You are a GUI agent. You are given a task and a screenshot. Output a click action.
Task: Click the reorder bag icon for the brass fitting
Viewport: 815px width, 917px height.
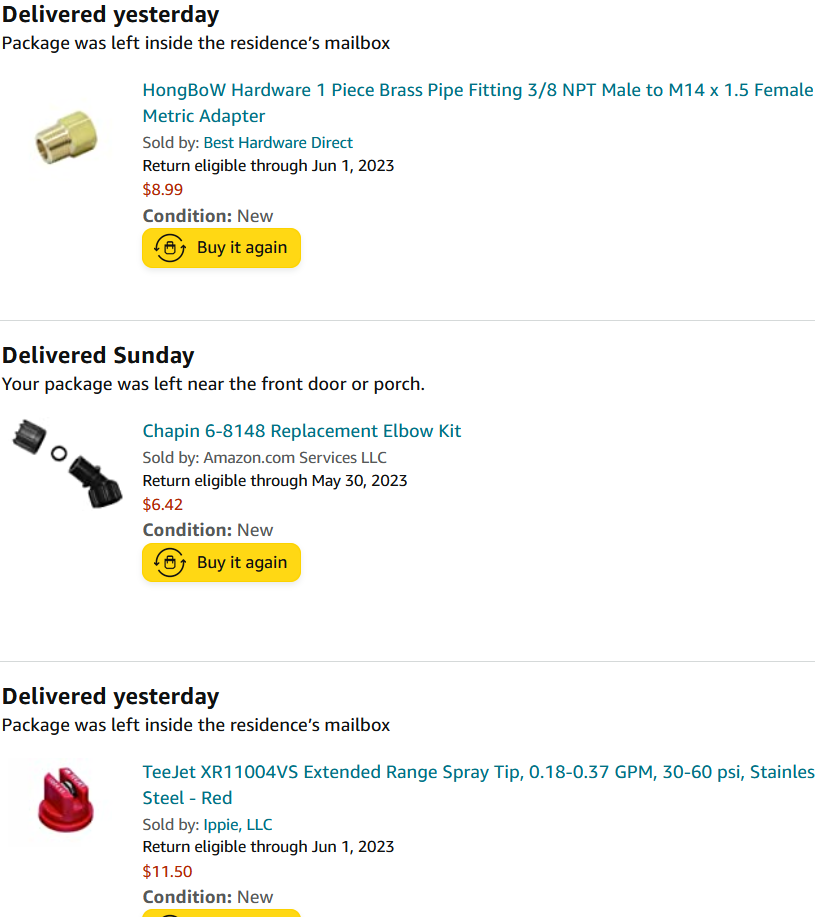pos(170,248)
